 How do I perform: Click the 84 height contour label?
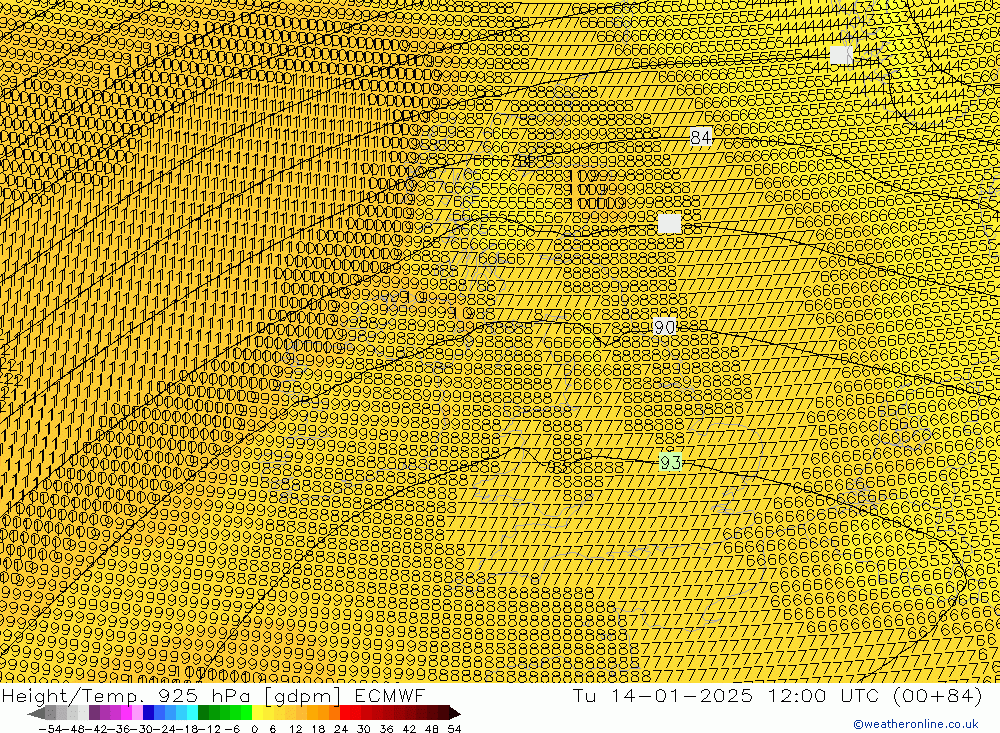click(x=700, y=137)
